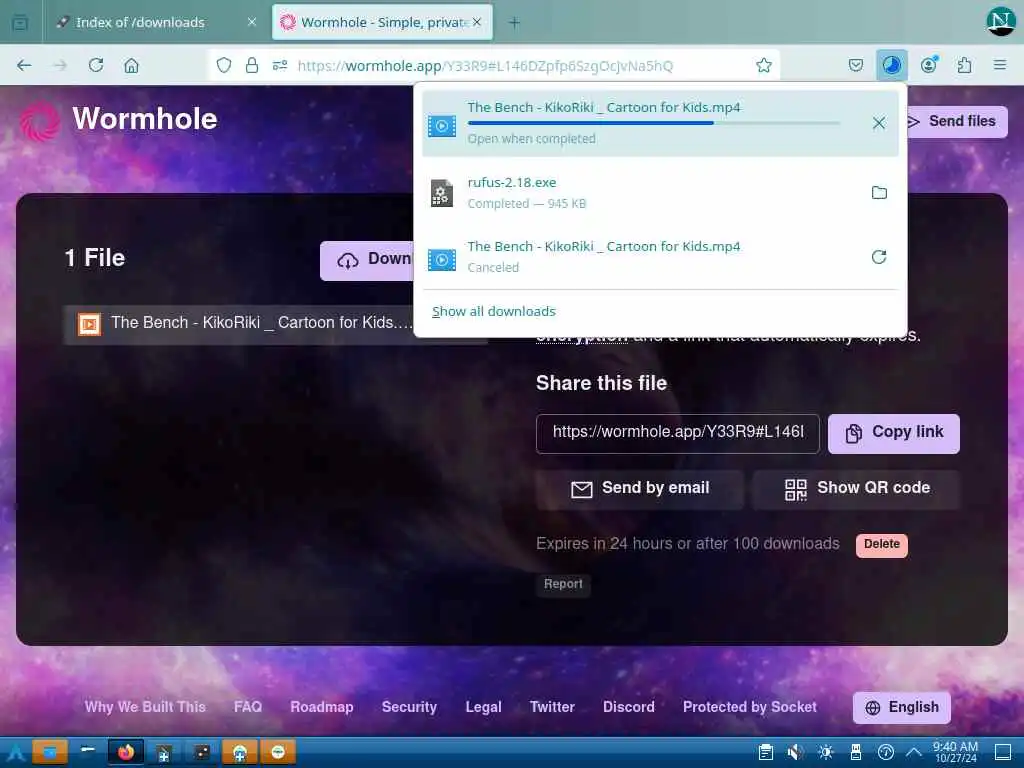The width and height of the screenshot is (1024, 768).
Task: Open the English language selector
Action: [x=901, y=708]
